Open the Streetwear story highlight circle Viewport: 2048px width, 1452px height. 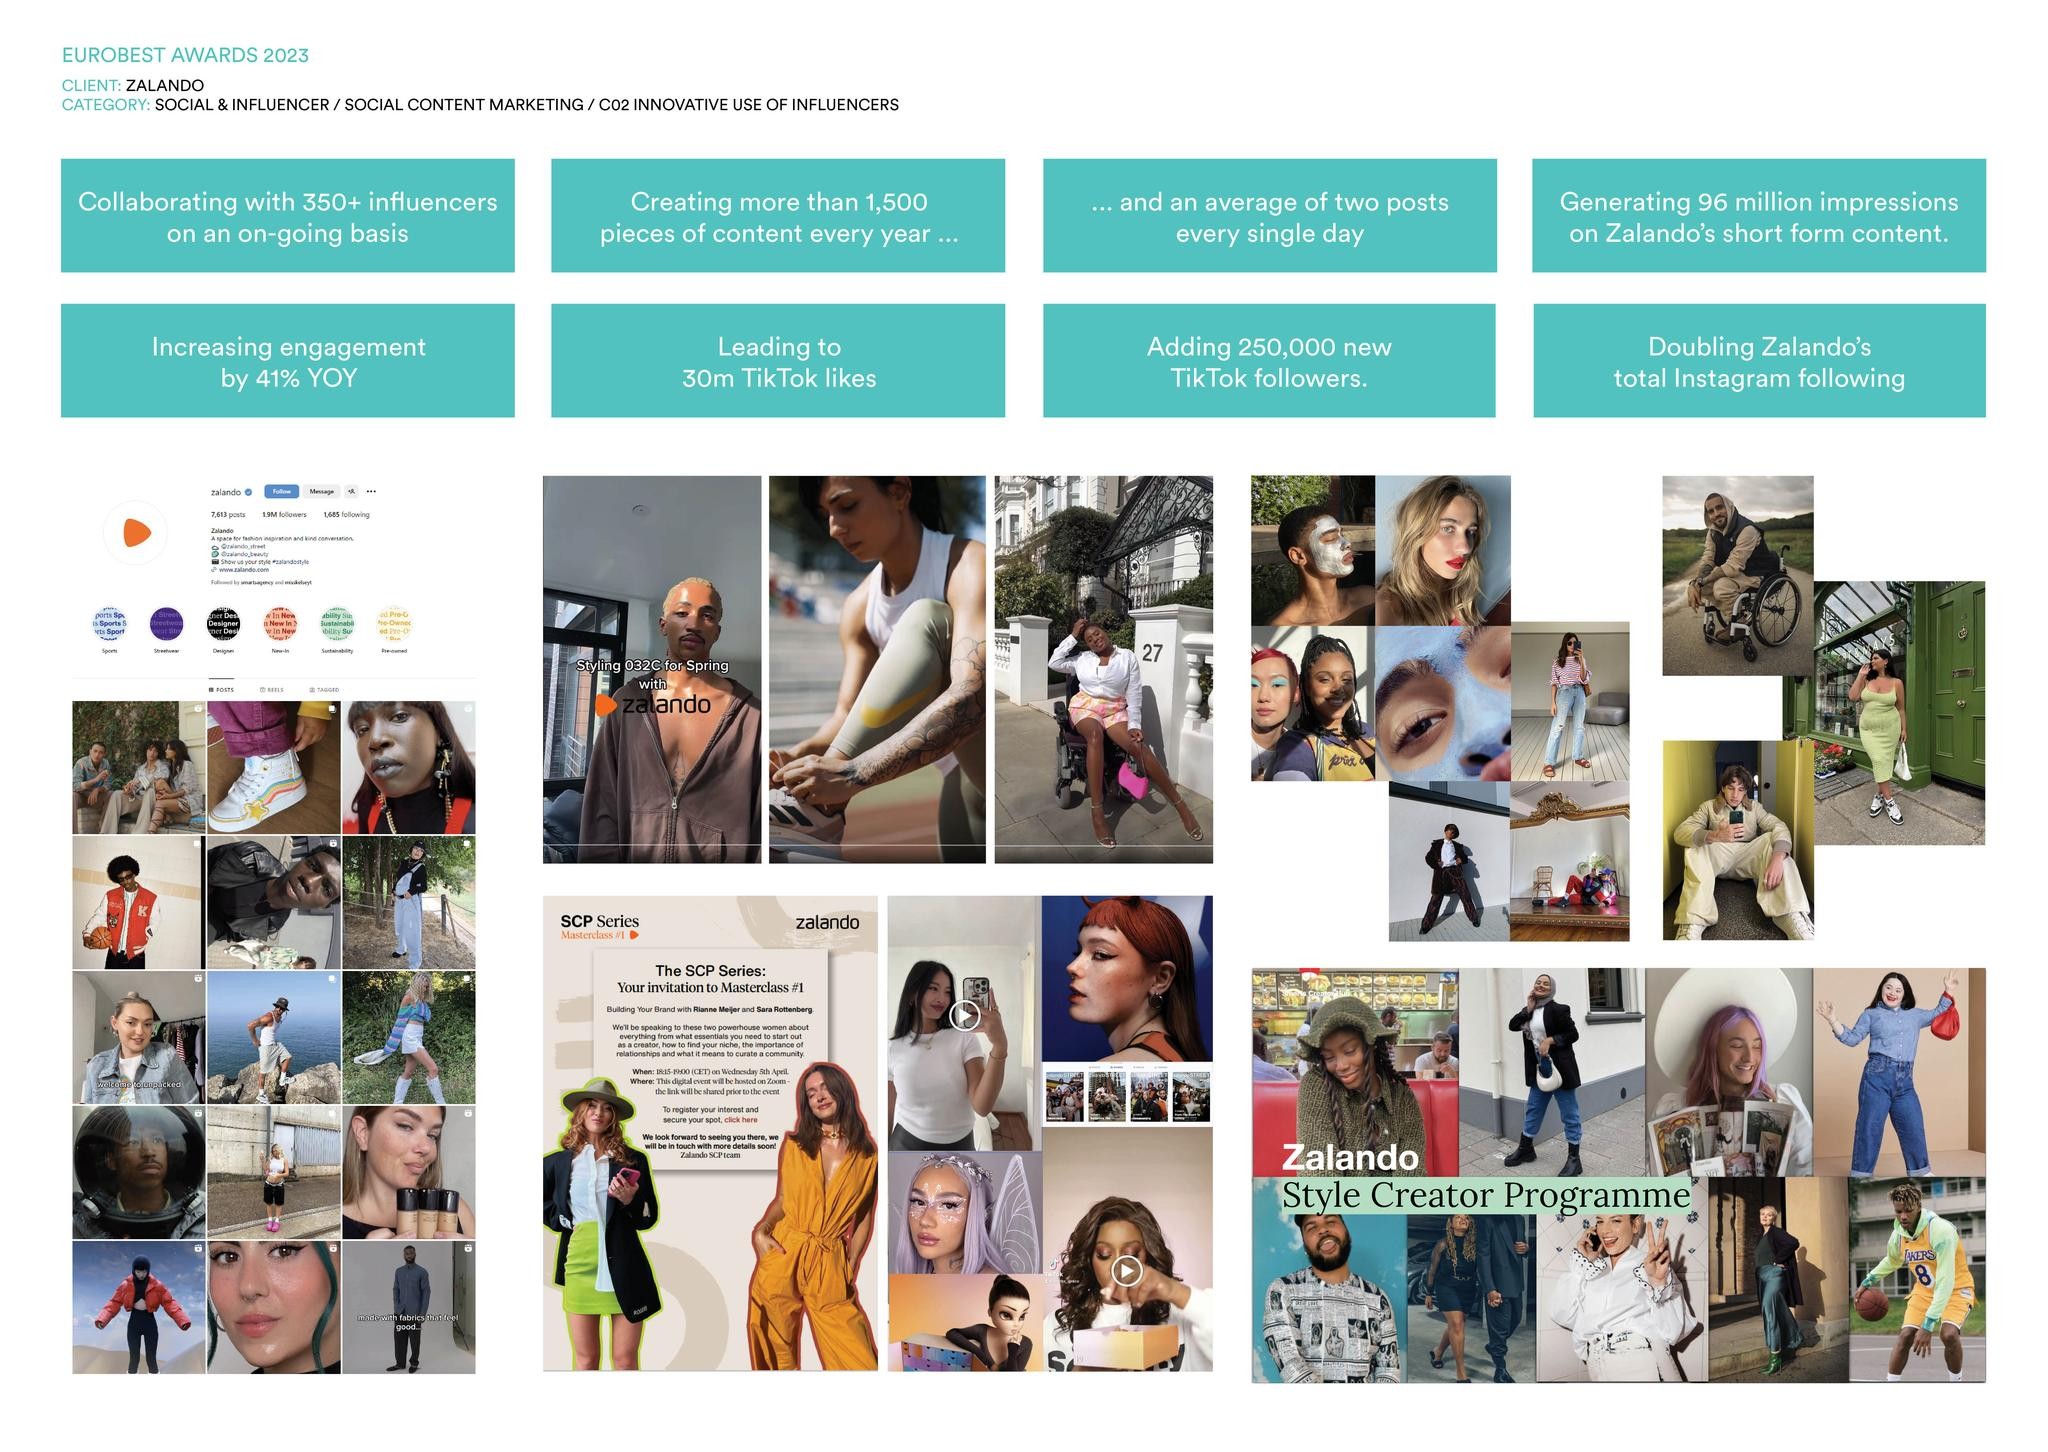point(166,623)
